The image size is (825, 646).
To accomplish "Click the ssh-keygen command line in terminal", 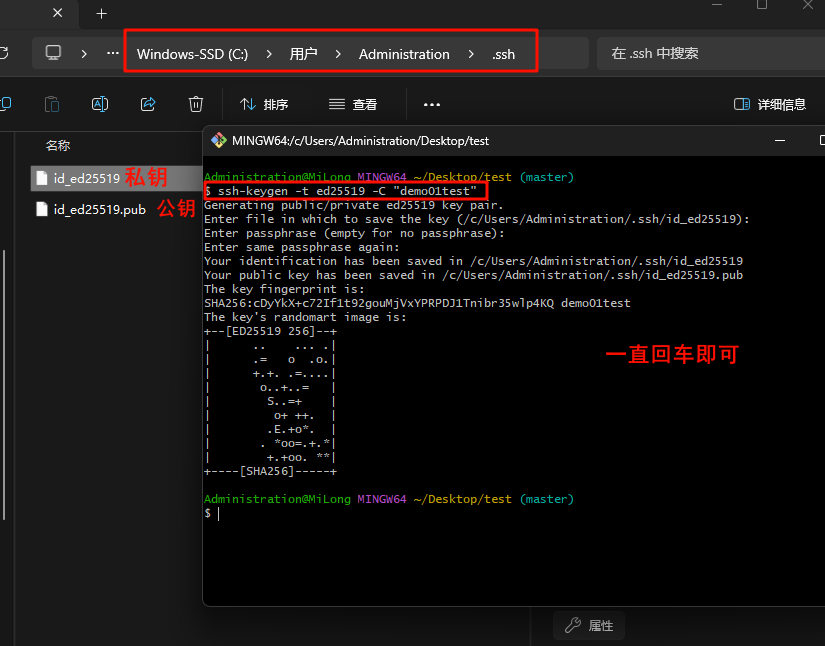I will click(x=341, y=191).
